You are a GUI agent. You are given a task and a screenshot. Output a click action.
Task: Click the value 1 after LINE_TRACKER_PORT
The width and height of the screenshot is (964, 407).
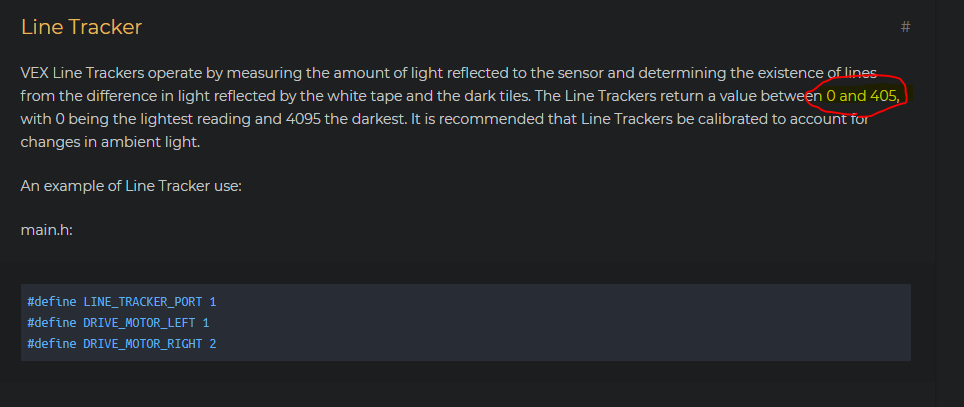(x=213, y=302)
